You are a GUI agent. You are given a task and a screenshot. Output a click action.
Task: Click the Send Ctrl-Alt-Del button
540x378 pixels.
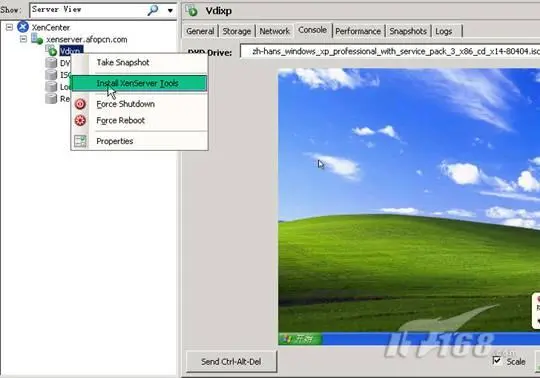[231, 361]
